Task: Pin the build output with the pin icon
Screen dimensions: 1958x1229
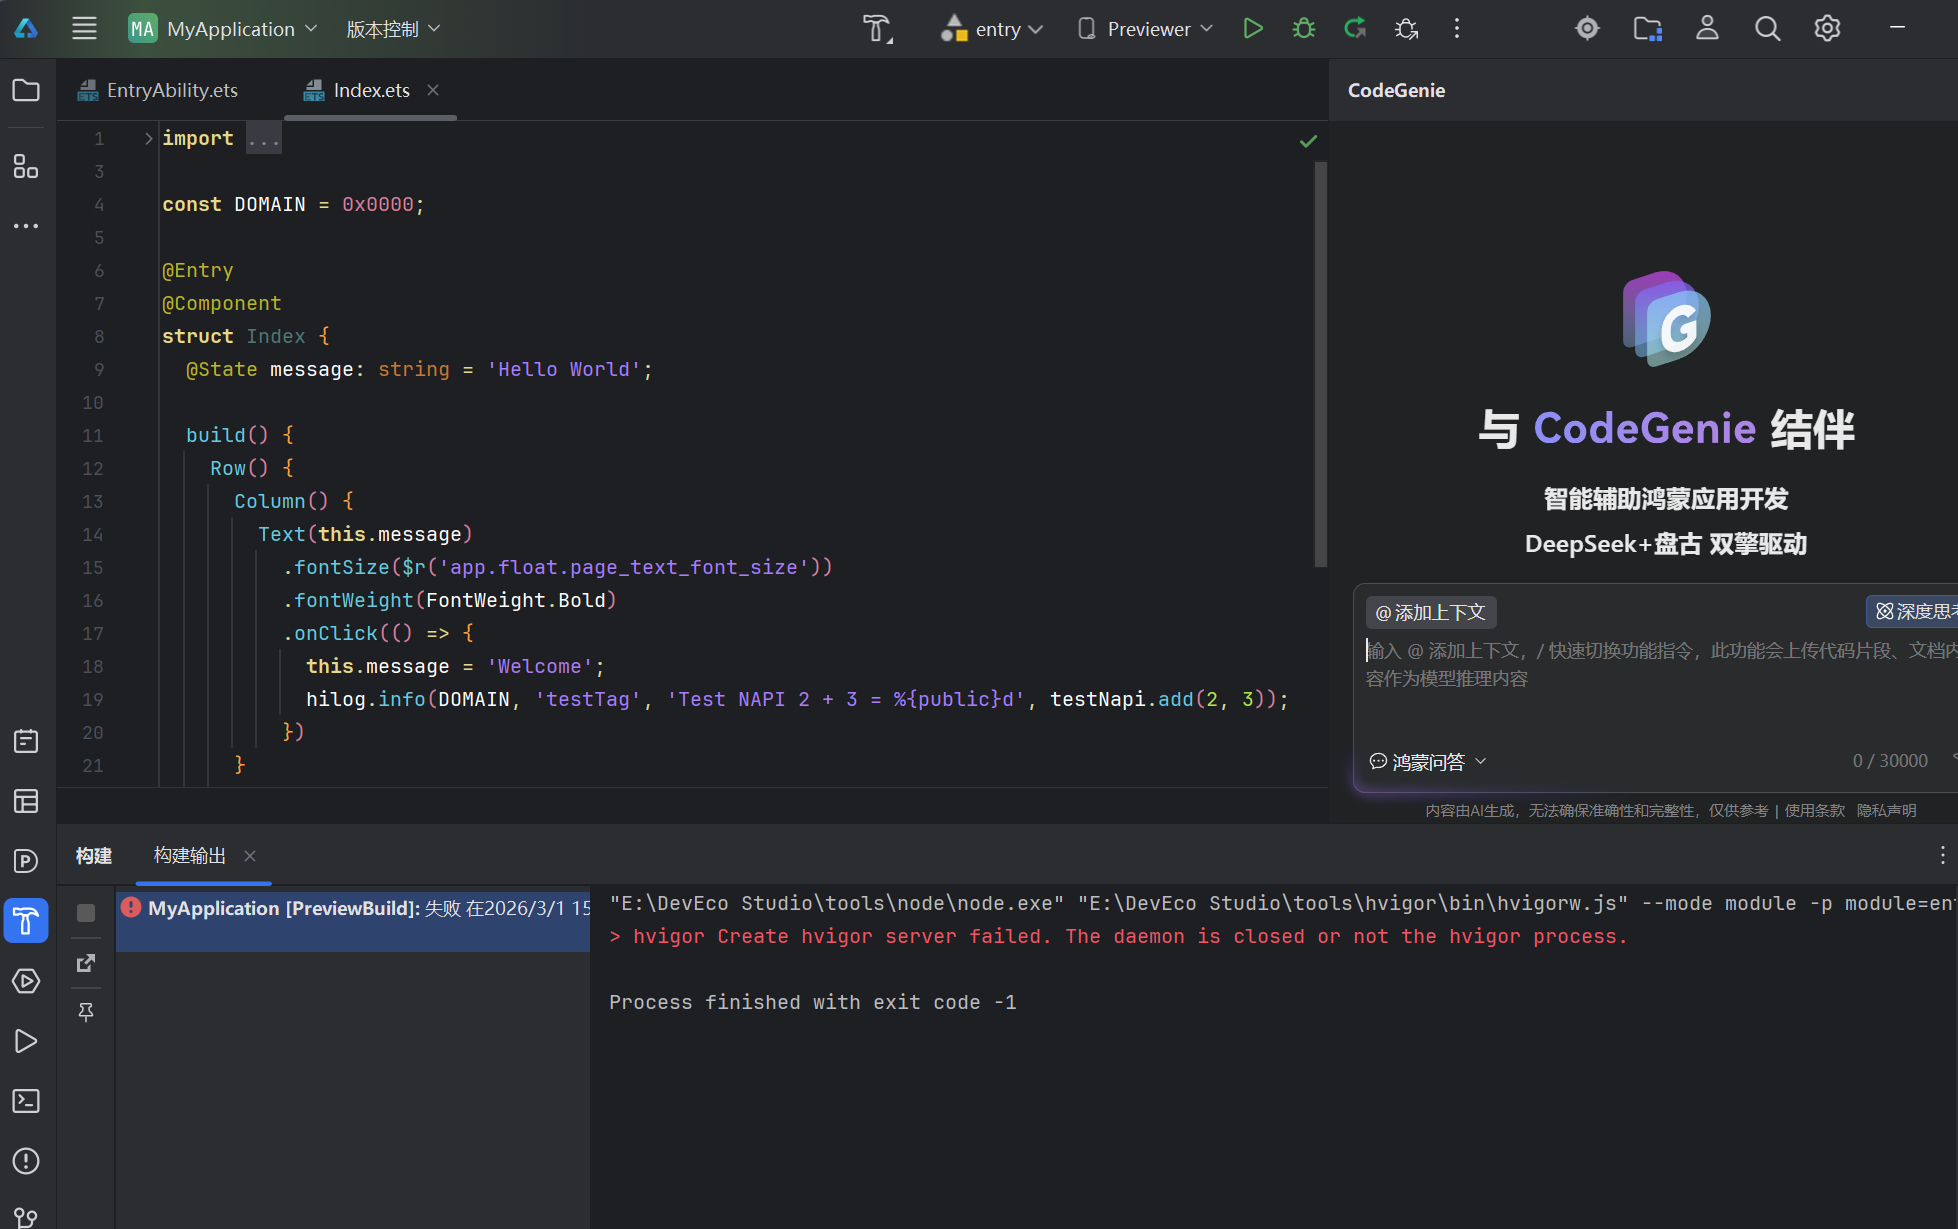Action: click(86, 1012)
